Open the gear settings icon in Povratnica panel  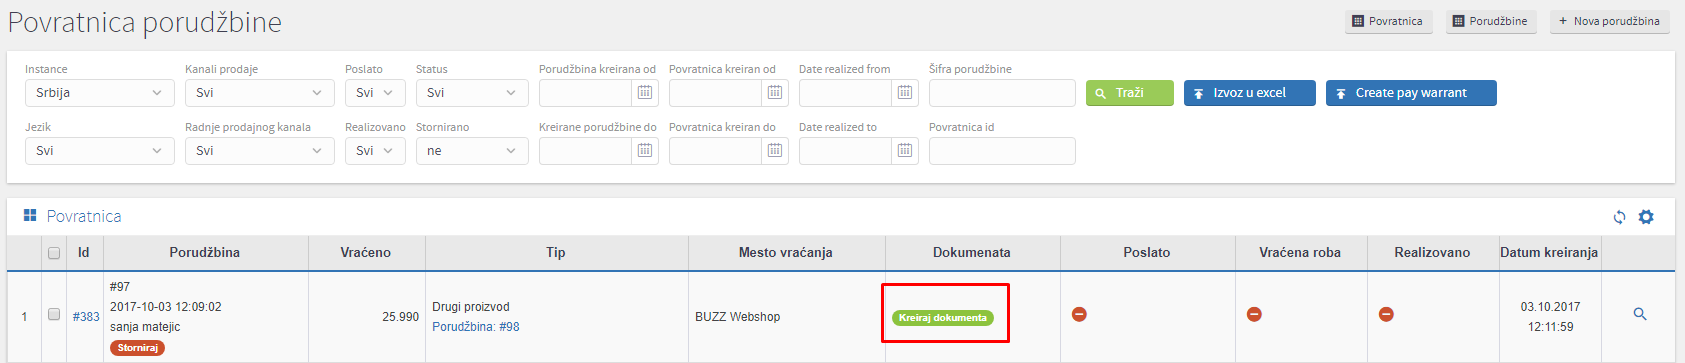[1646, 217]
